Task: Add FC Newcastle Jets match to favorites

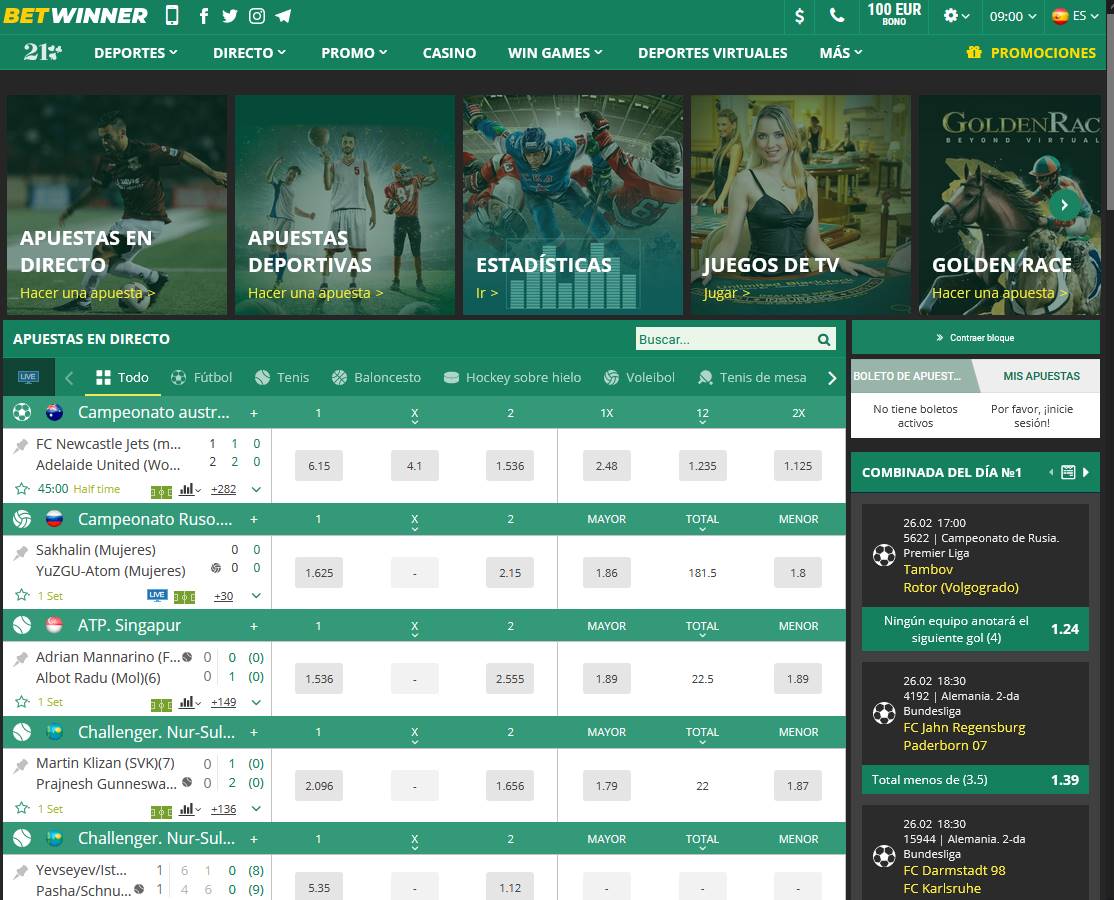Action: tap(22, 489)
